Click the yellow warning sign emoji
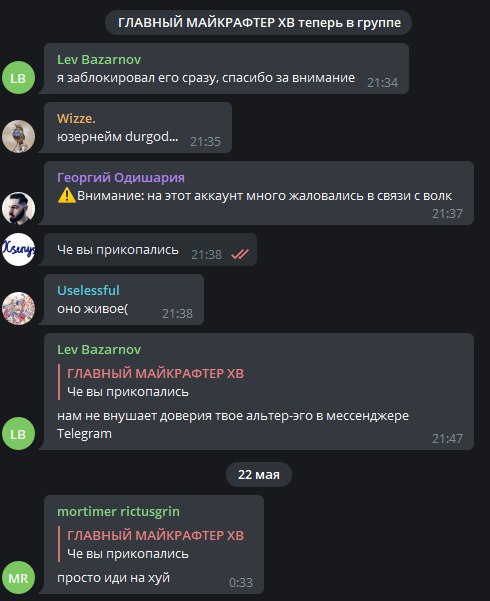This screenshot has height=601, width=490. coord(67,195)
